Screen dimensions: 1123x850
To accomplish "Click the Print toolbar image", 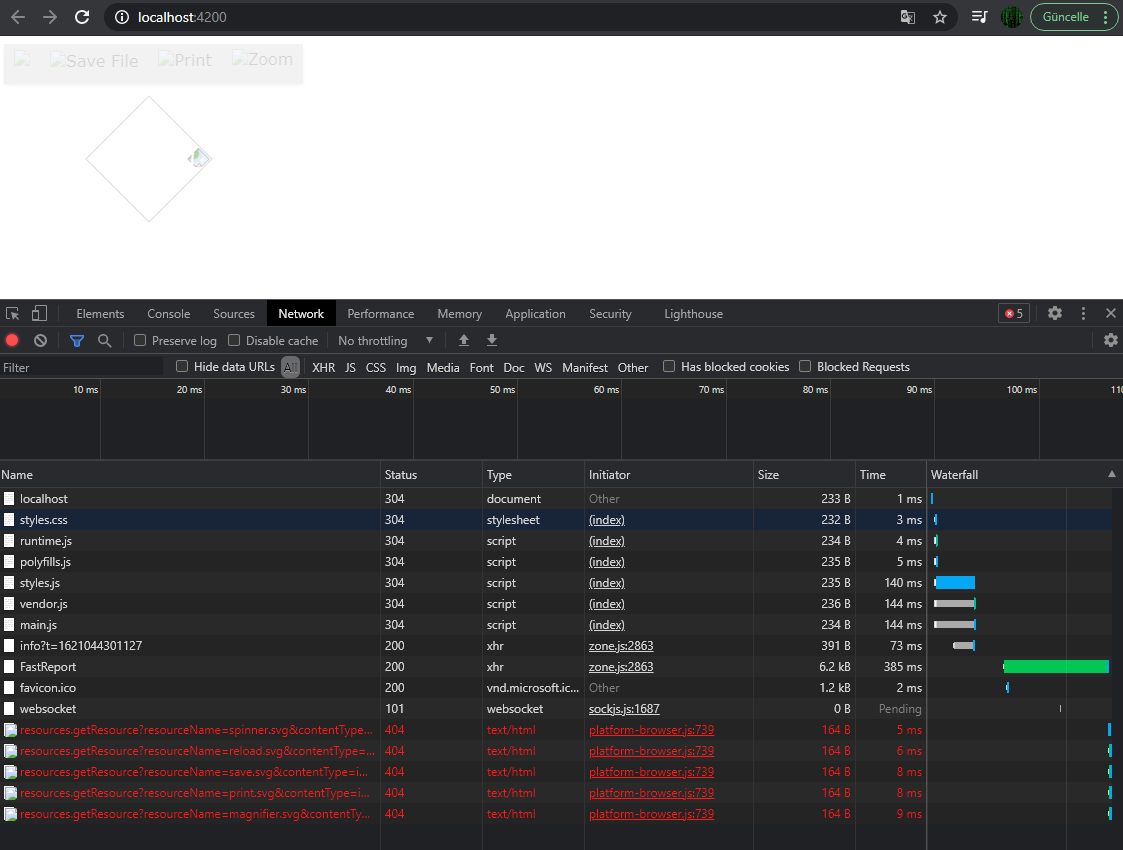I will point(185,60).
